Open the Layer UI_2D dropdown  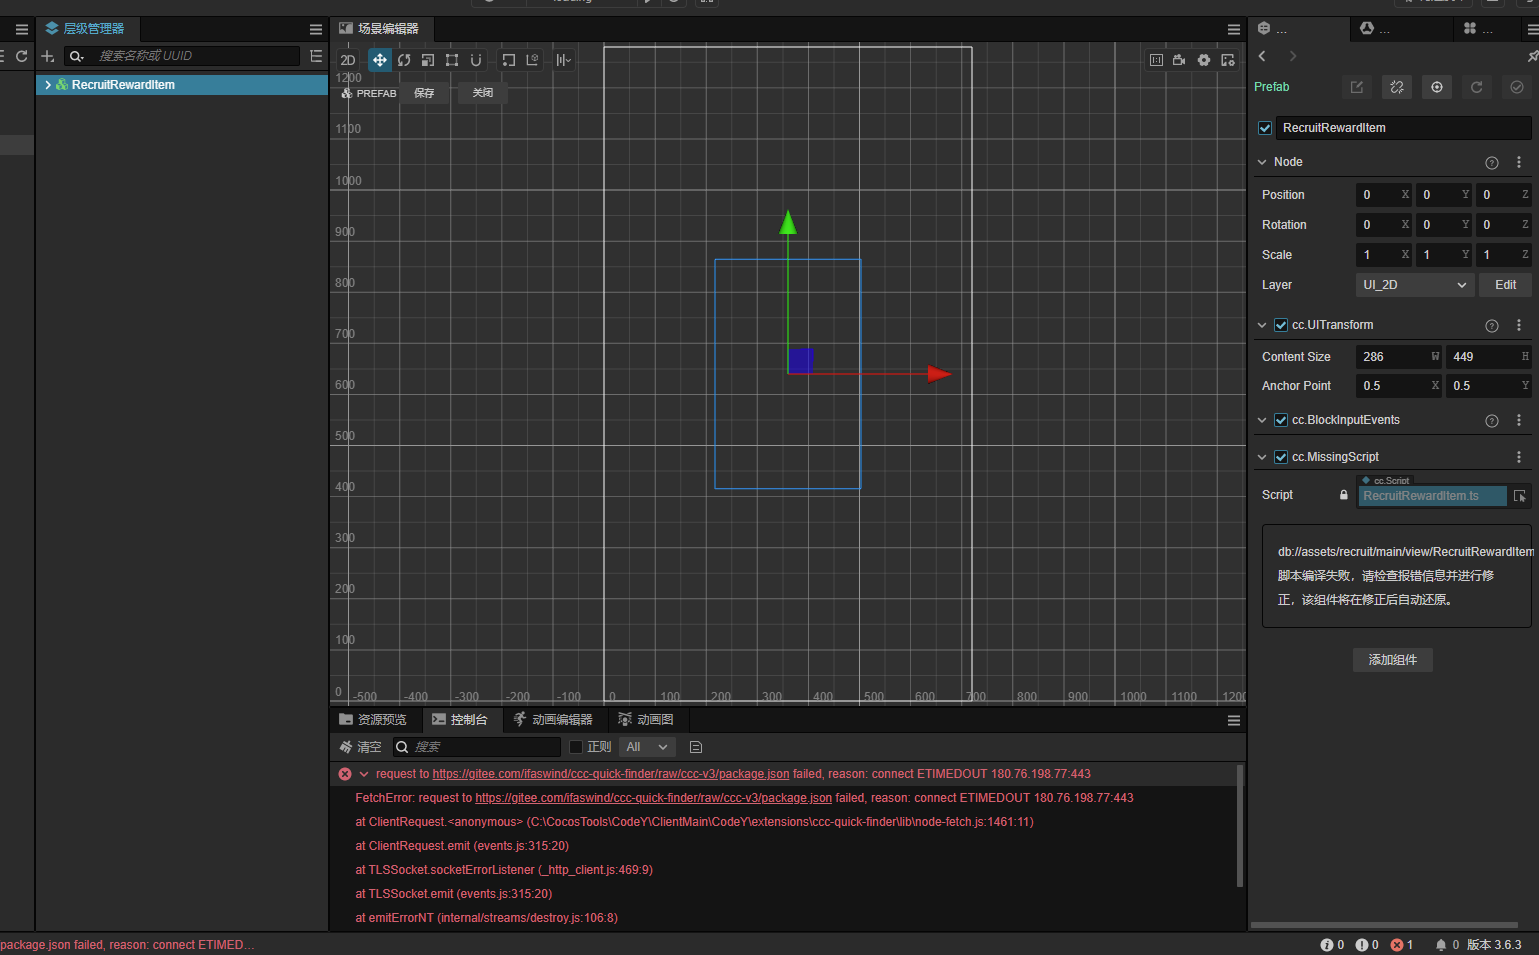click(x=1414, y=285)
